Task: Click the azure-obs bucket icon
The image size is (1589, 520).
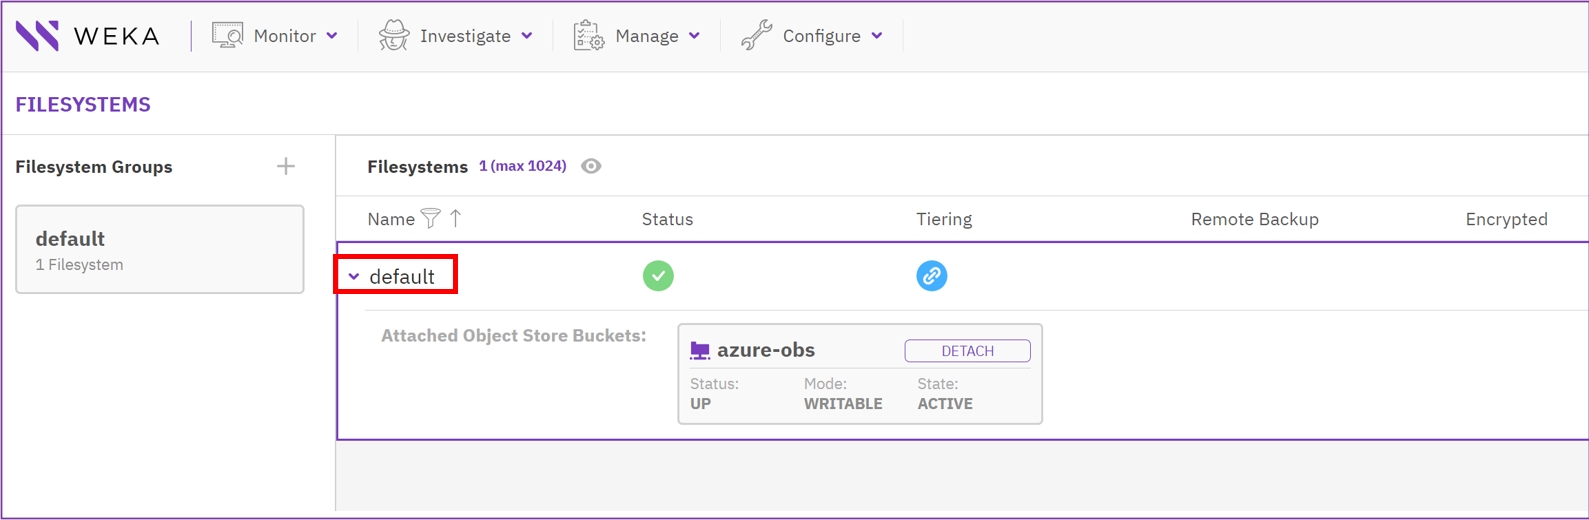Action: click(700, 351)
